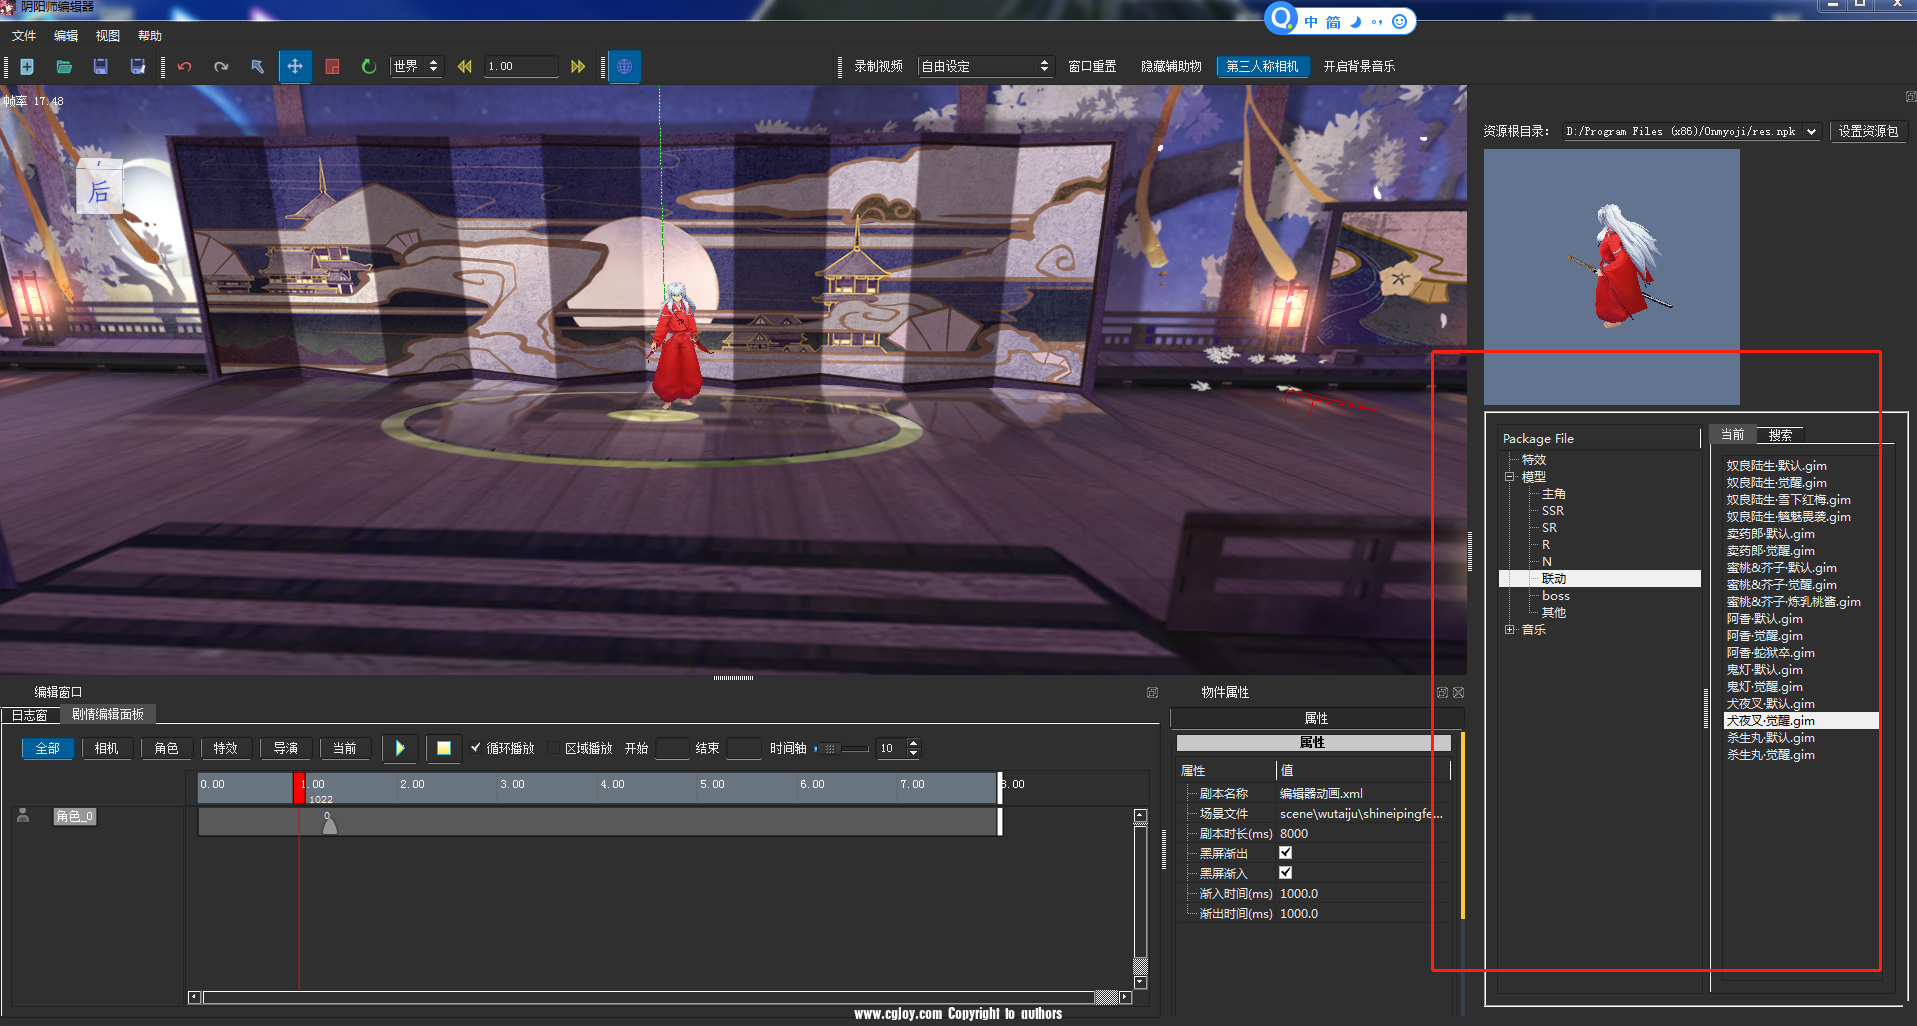This screenshot has width=1917, height=1026.
Task: Click the undock icon of 编辑窗口 panel
Action: click(x=1152, y=692)
